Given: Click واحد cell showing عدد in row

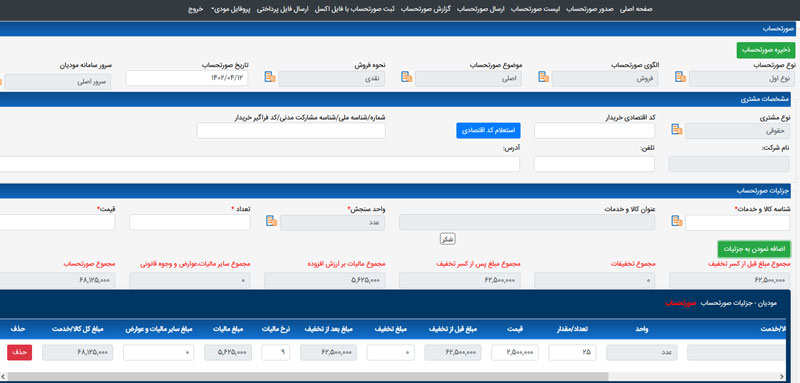Looking at the screenshot, I should coord(641,352).
